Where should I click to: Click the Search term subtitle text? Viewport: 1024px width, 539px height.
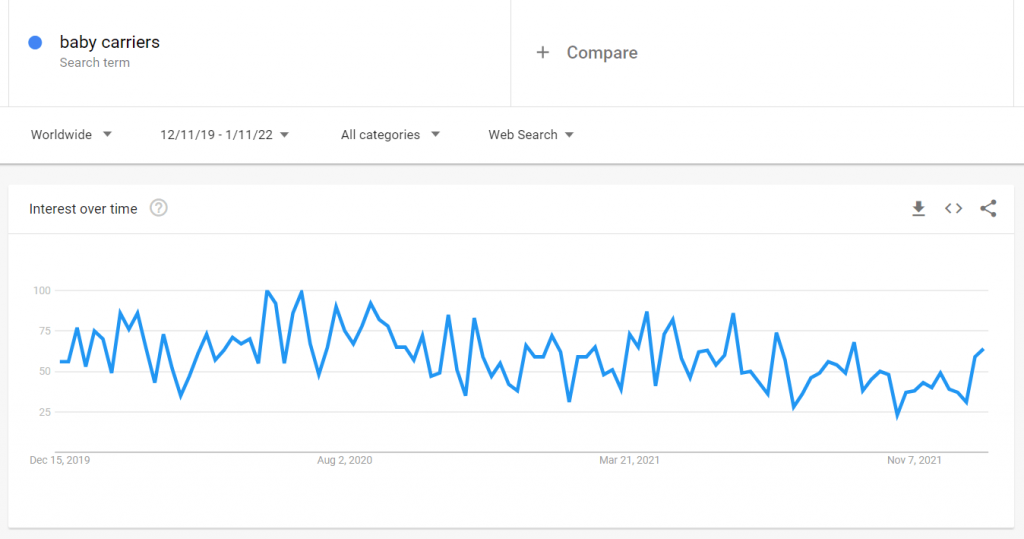coord(95,63)
